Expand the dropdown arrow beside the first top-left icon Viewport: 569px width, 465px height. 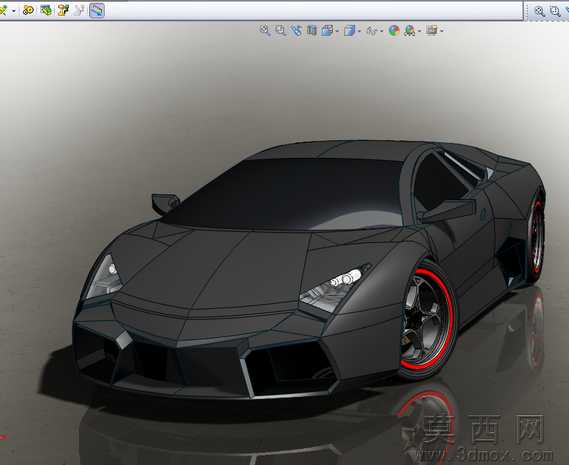(14, 11)
